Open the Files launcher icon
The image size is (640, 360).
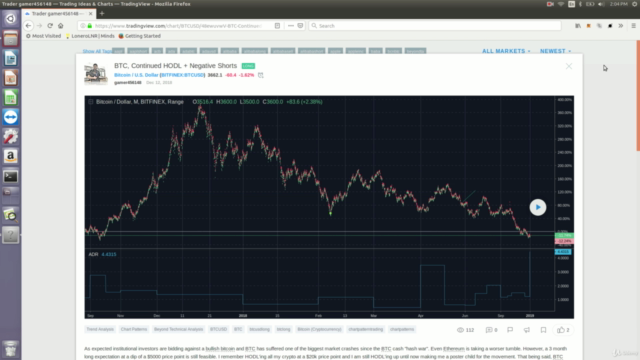pyautogui.click(x=11, y=39)
